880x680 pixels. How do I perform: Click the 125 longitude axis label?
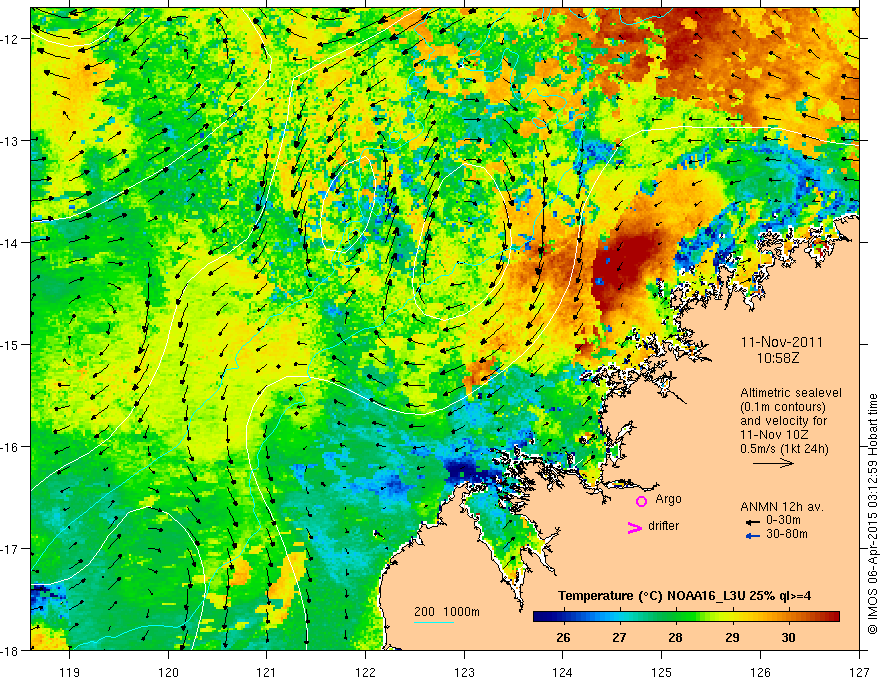tap(662, 673)
